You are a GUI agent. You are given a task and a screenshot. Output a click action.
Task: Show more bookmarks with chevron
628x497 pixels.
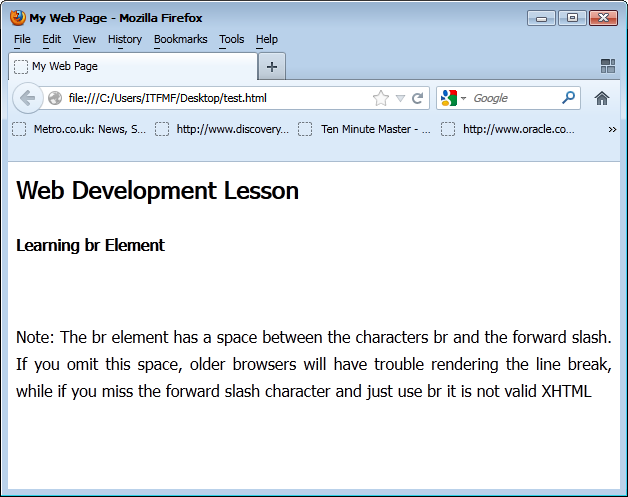tap(612, 129)
